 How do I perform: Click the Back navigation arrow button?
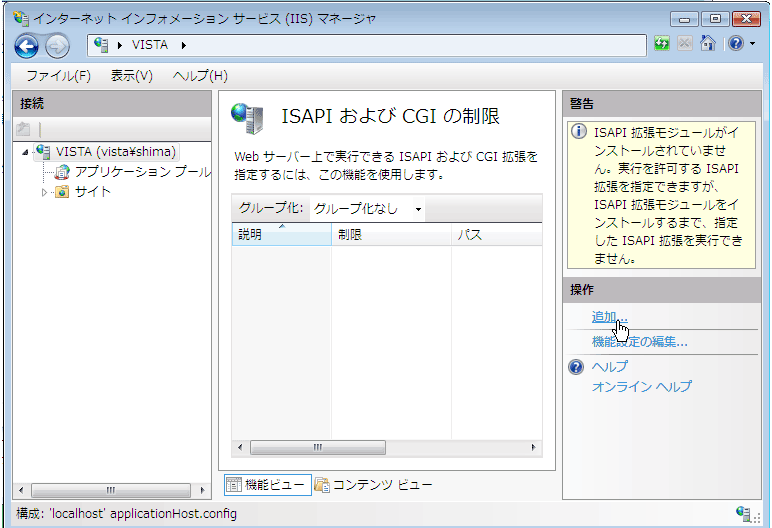26,45
